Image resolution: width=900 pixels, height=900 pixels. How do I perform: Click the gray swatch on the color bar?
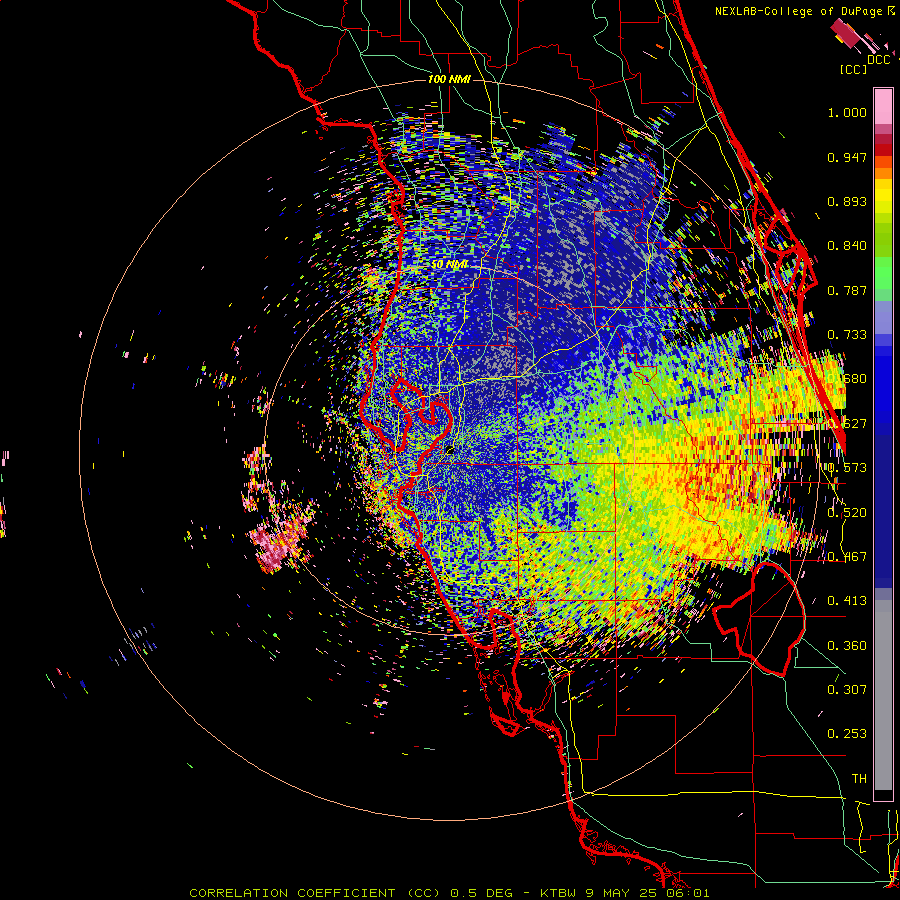click(x=883, y=695)
